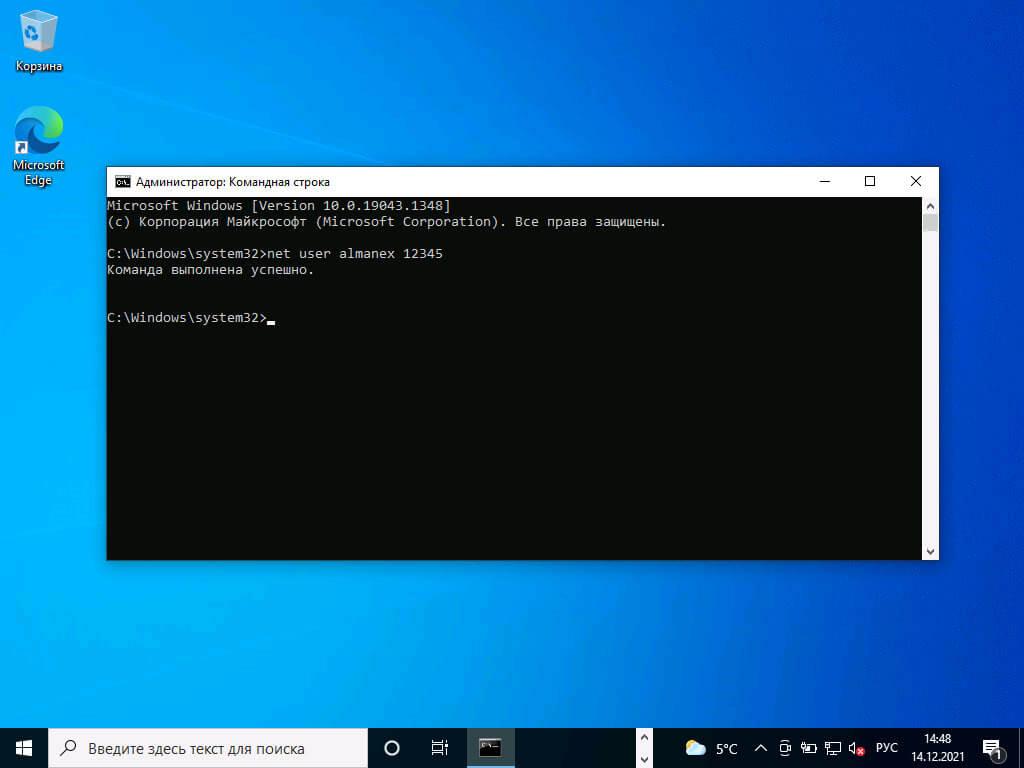This screenshot has width=1024, height=768.
Task: Click the taskbar toolbar down arrow
Action: pyautogui.click(x=644, y=760)
